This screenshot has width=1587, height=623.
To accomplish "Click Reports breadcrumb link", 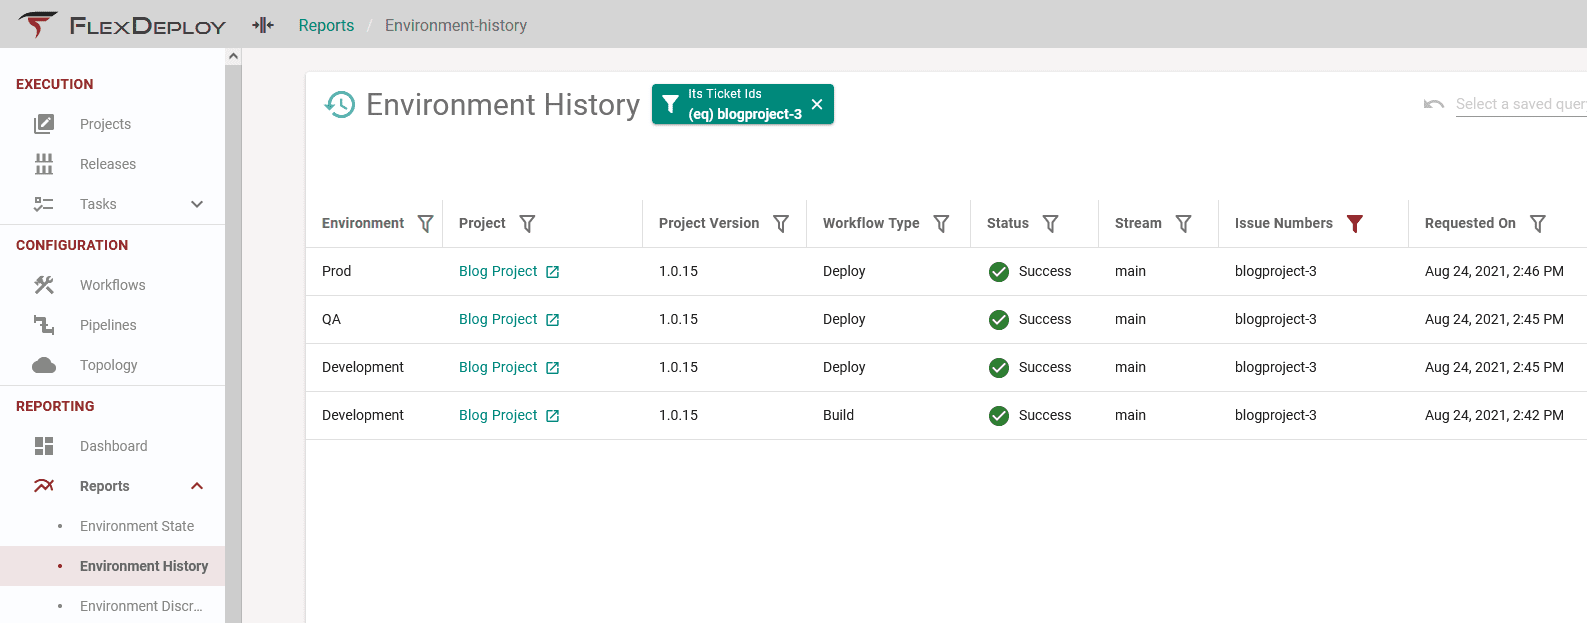I will [326, 25].
